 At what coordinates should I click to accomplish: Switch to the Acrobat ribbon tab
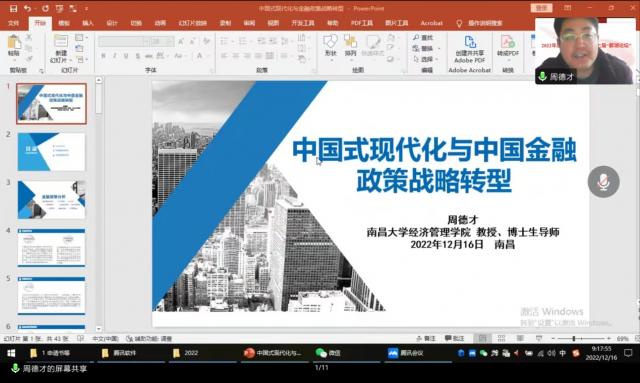pos(431,23)
